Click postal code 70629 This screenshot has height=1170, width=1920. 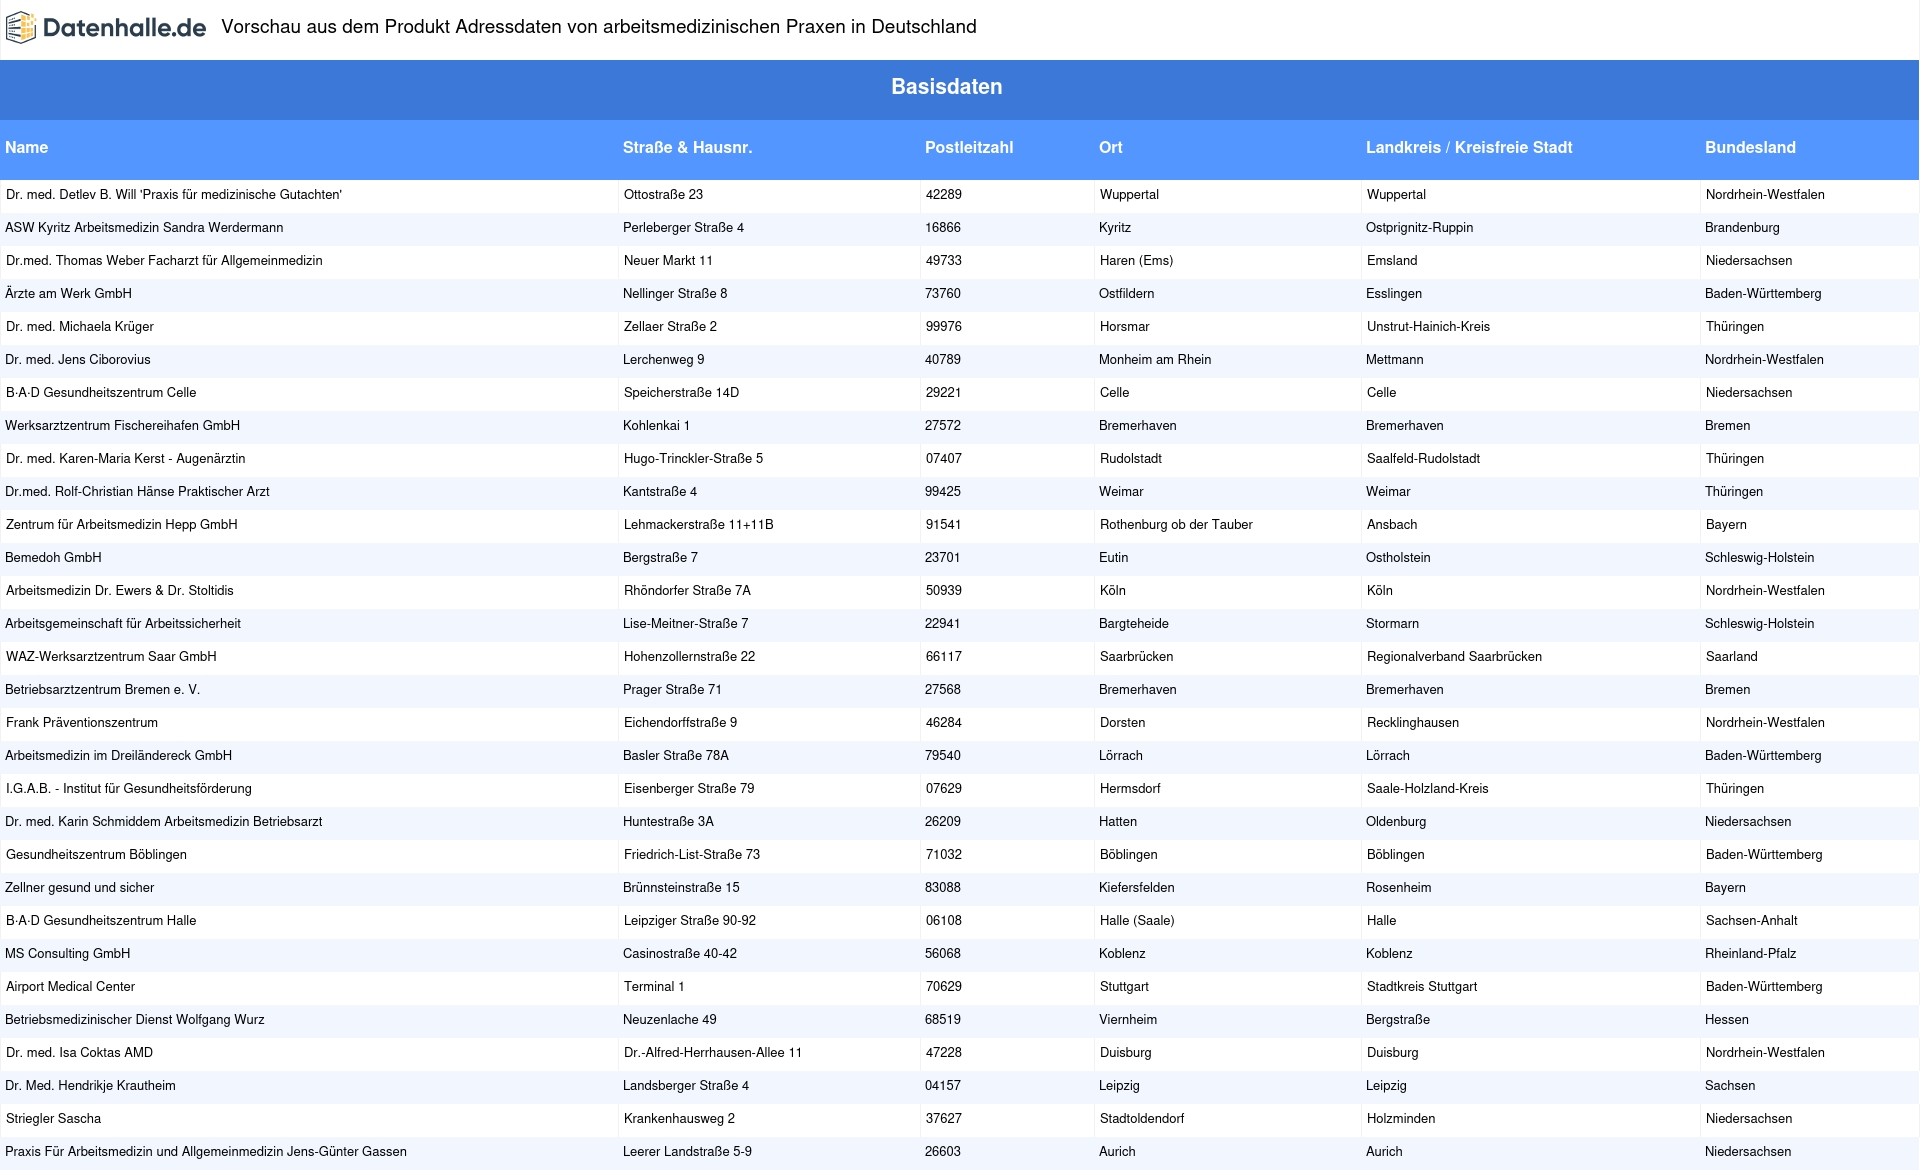(943, 987)
